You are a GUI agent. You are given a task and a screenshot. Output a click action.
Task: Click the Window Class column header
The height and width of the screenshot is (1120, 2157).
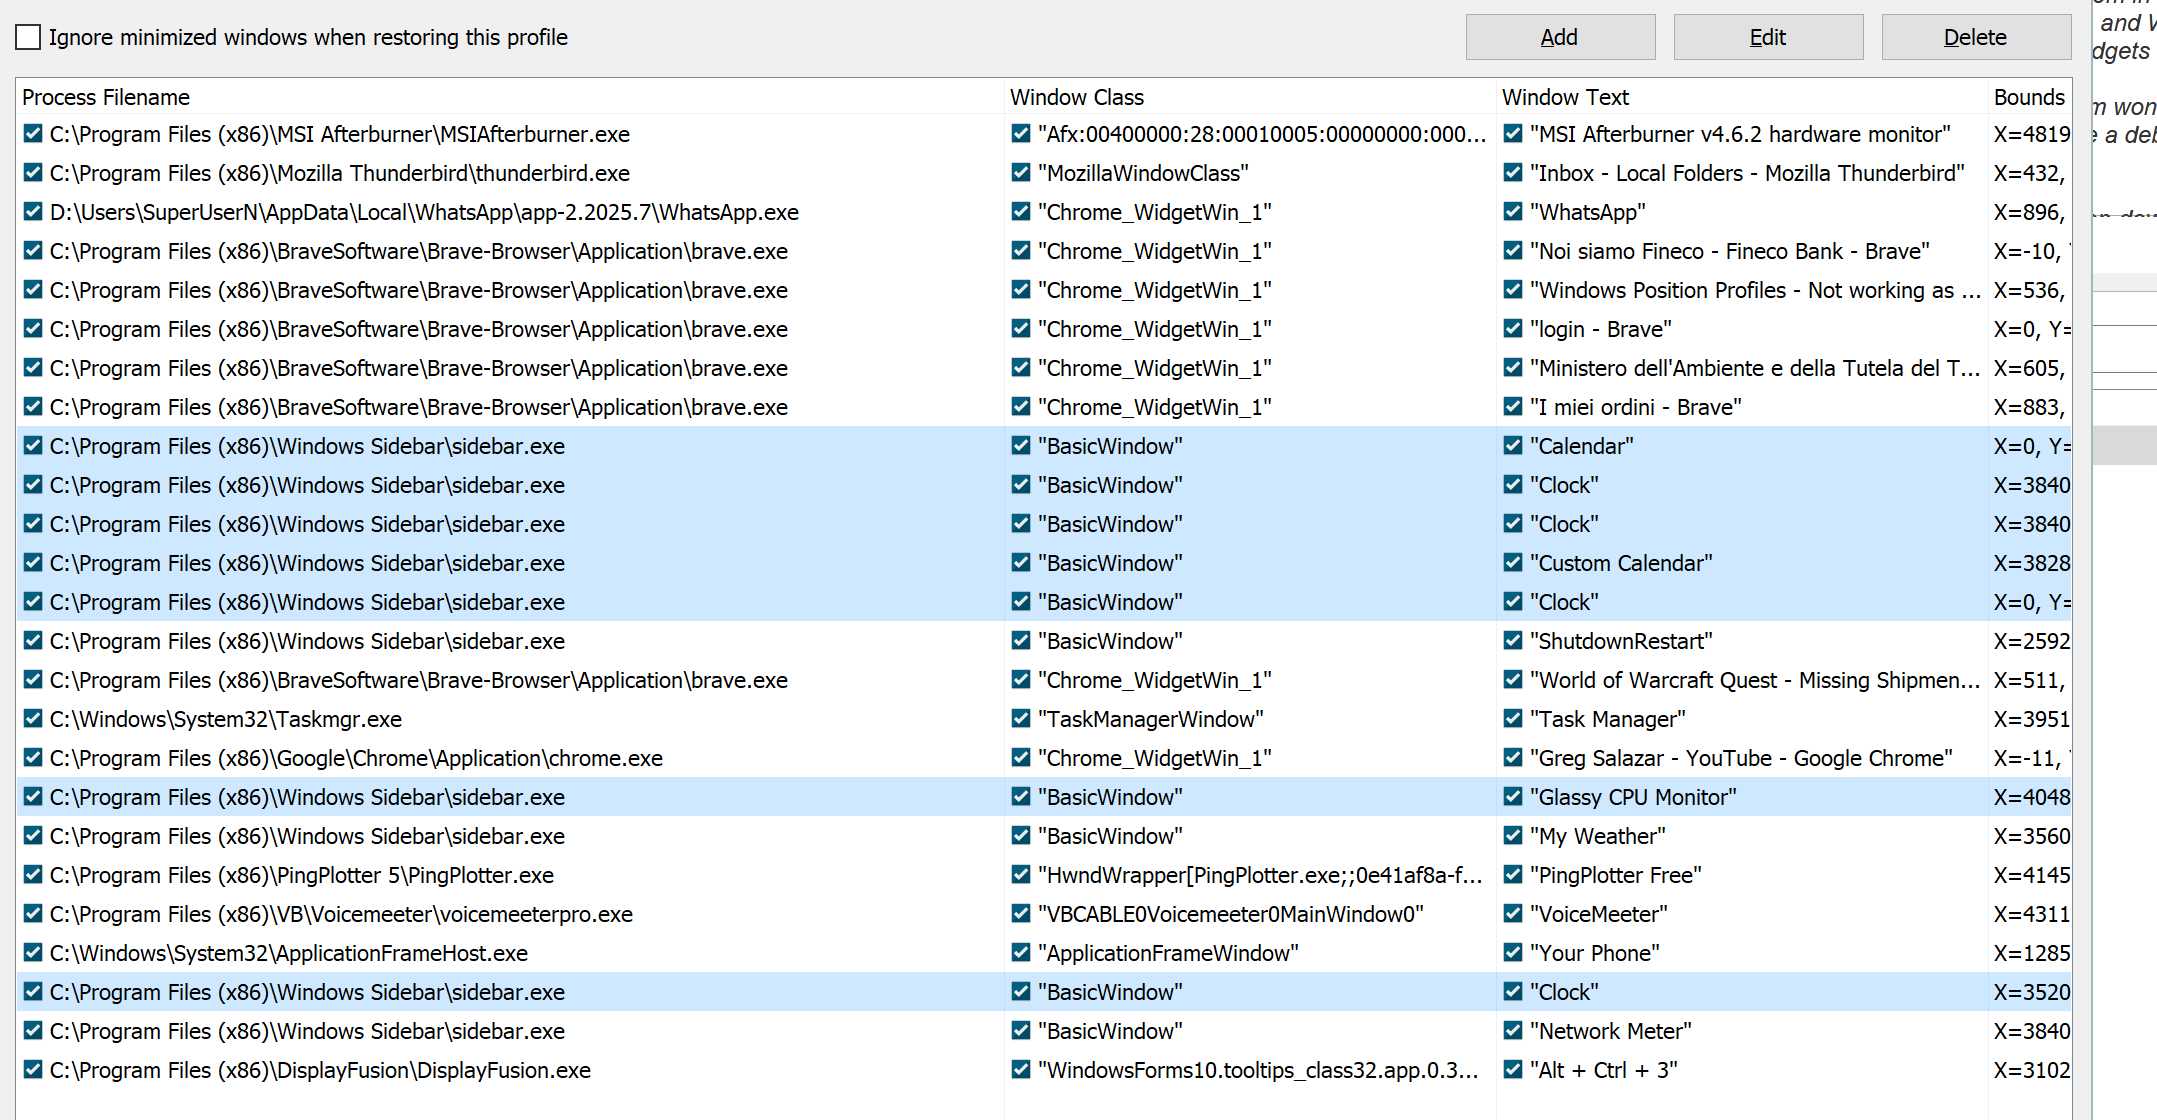[1076, 97]
